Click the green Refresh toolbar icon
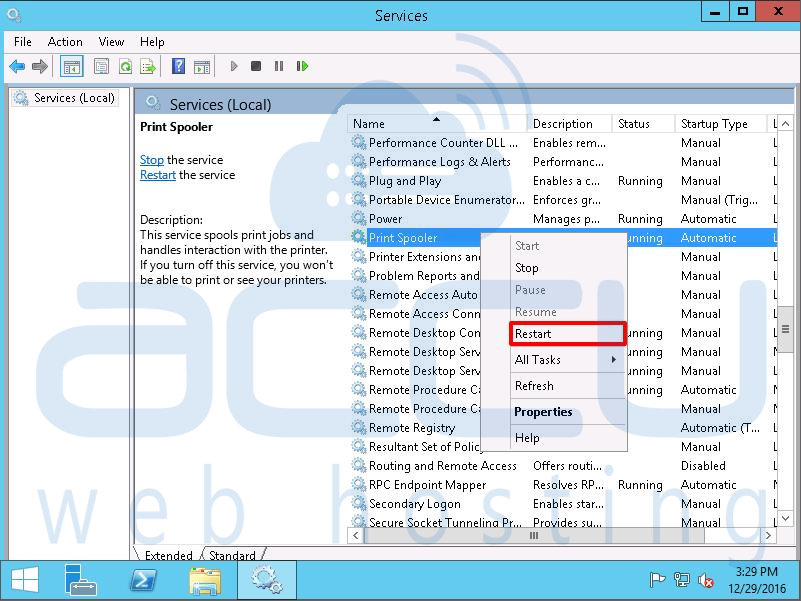This screenshot has width=801, height=601. tap(125, 66)
